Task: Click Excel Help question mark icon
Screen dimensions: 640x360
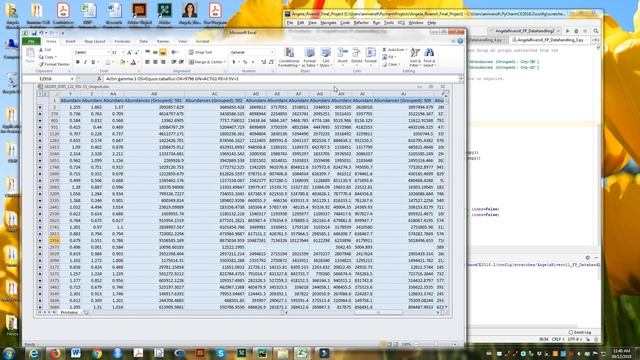Action: (460, 41)
